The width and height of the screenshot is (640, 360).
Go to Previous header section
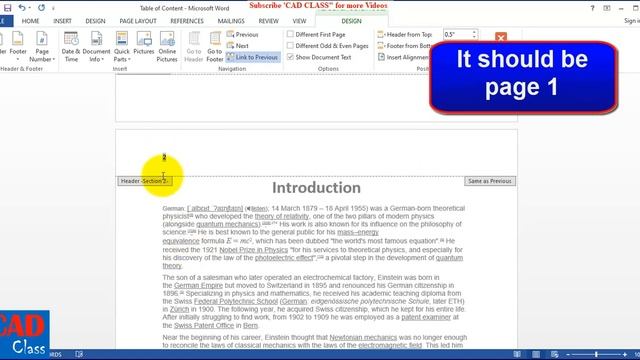tap(242, 35)
